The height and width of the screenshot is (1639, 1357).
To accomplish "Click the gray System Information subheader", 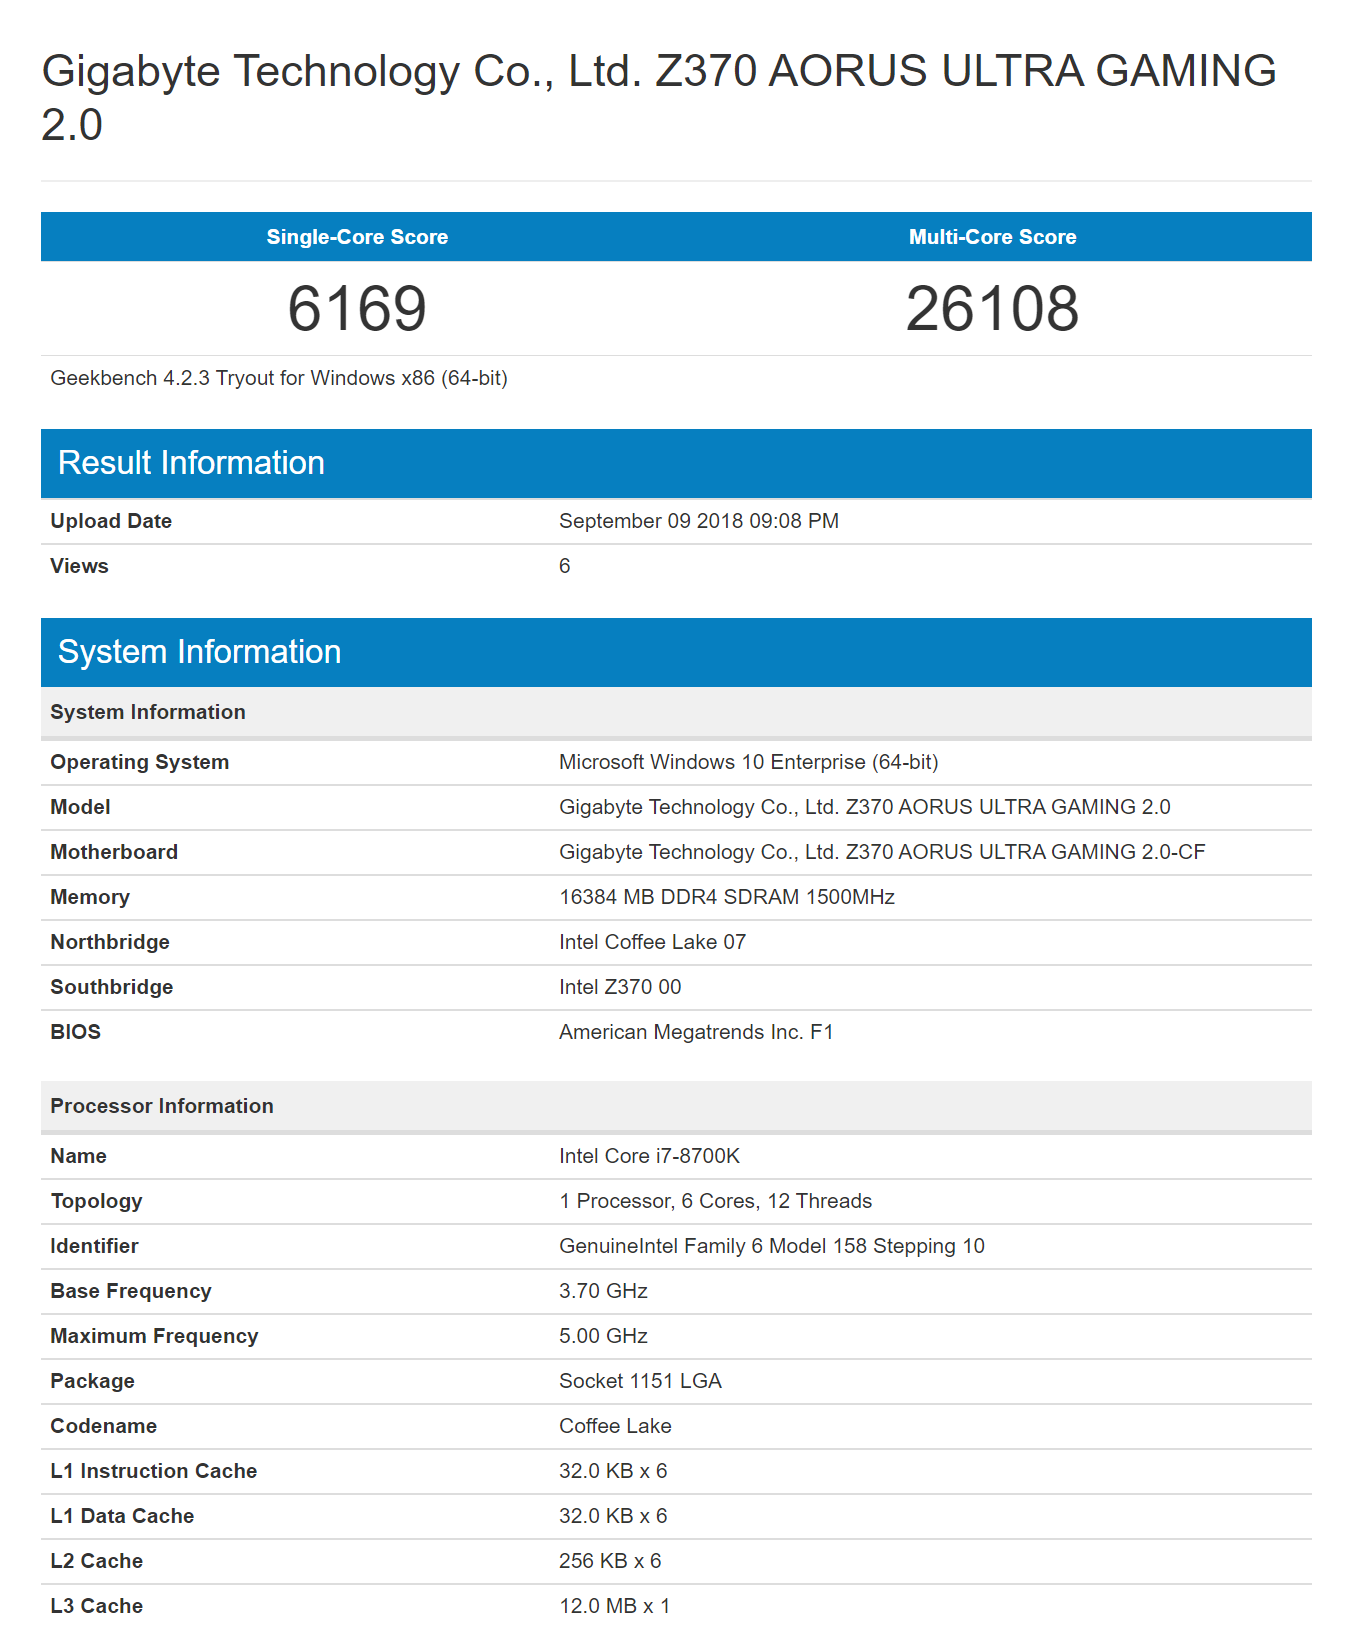I will pyautogui.click(x=676, y=712).
